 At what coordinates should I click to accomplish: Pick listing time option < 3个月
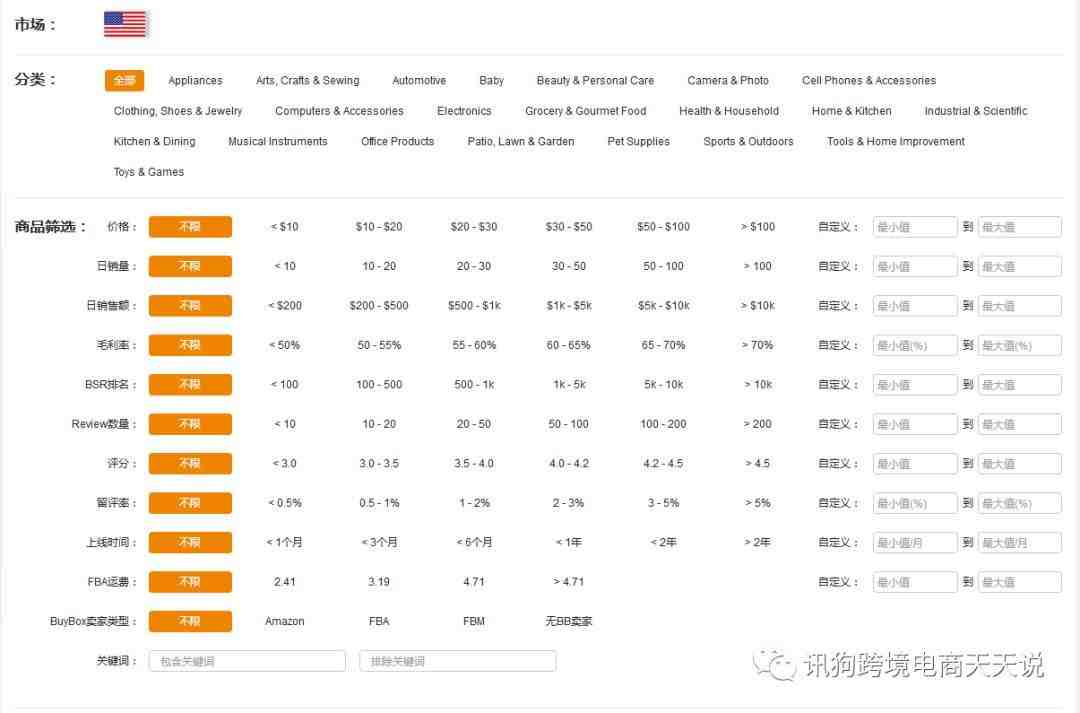[379, 543]
